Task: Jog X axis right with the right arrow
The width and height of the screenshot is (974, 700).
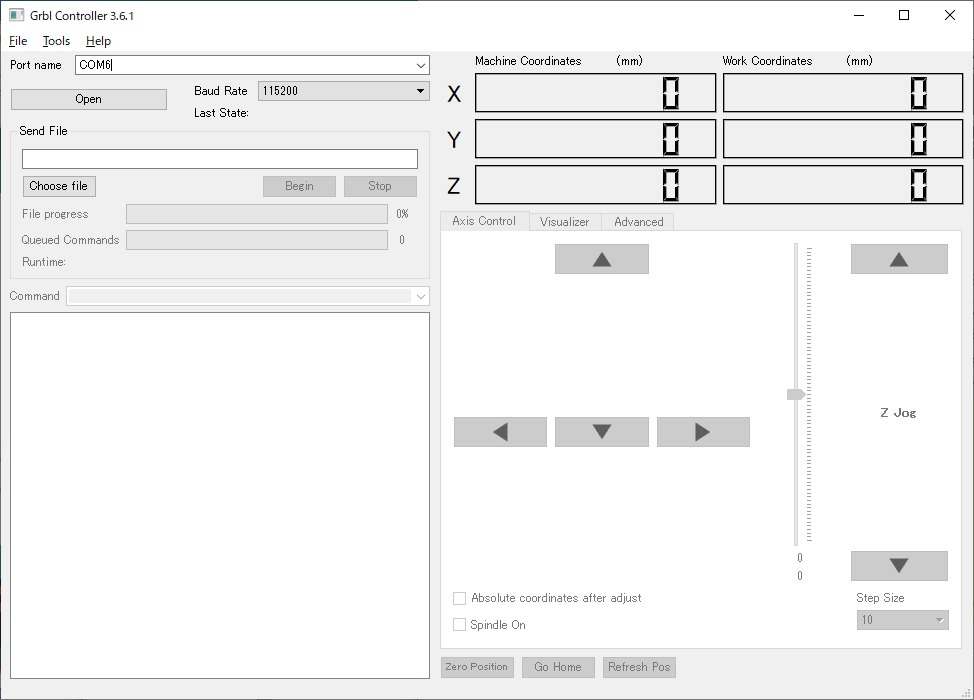Action: point(703,432)
